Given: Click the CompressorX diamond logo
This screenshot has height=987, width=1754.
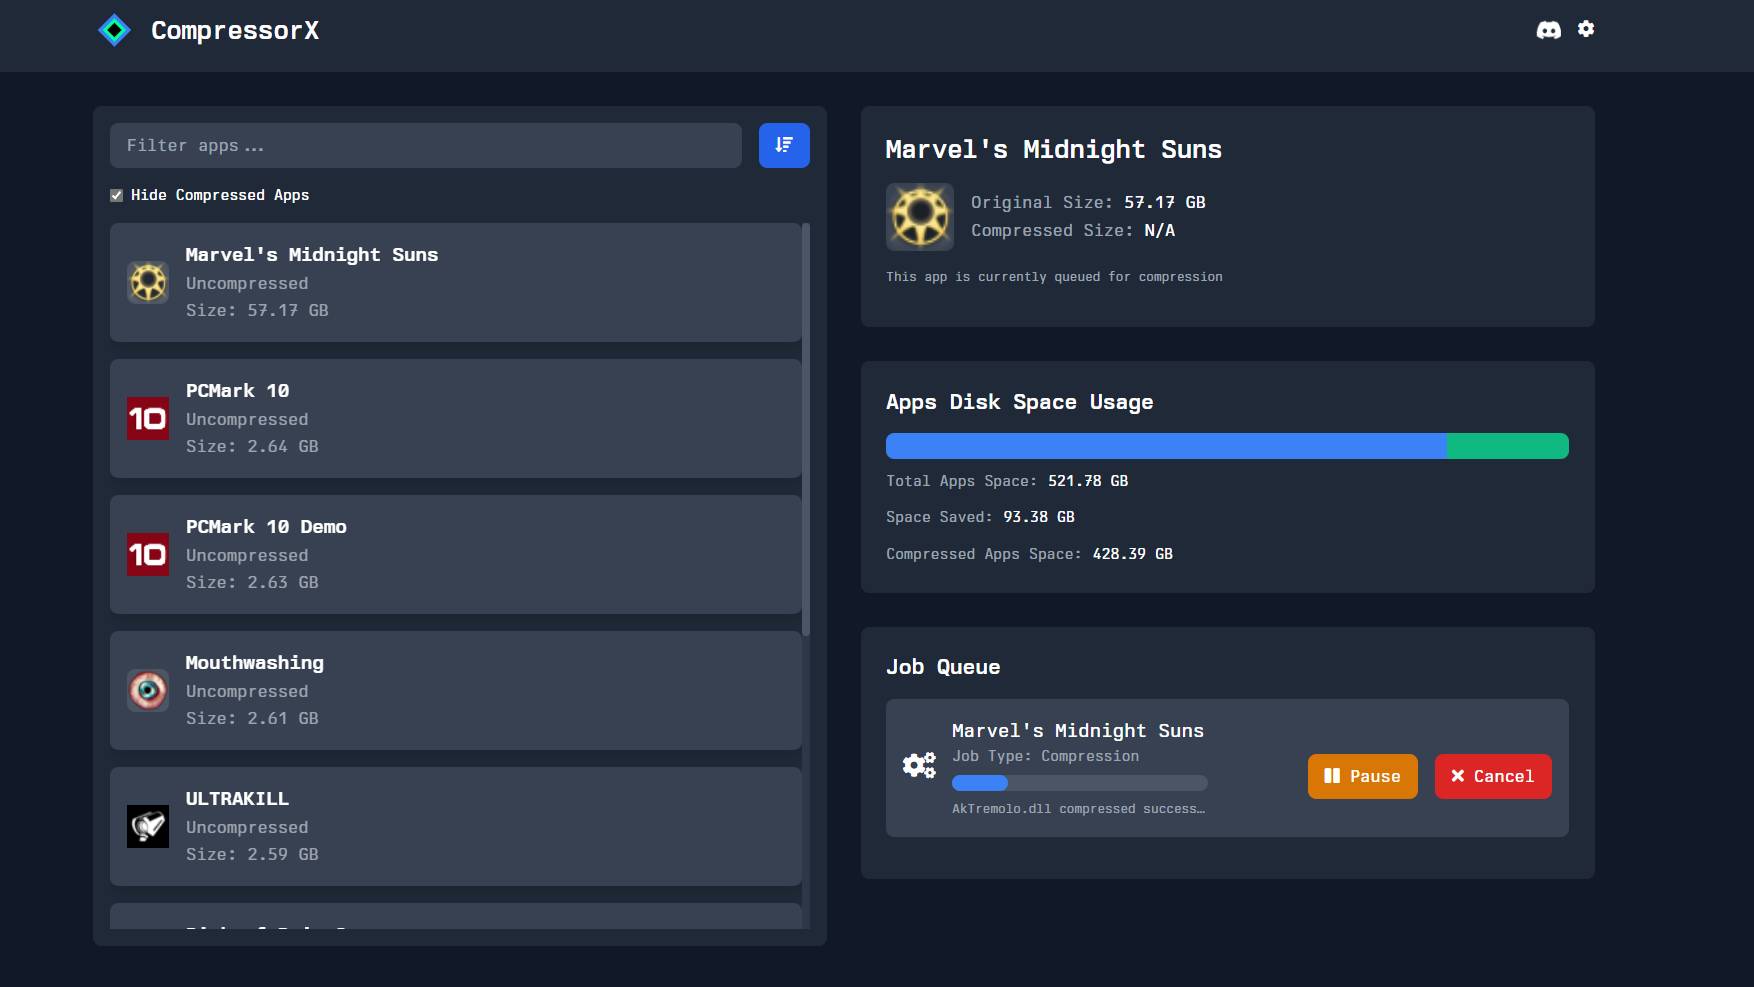Looking at the screenshot, I should 115,30.
